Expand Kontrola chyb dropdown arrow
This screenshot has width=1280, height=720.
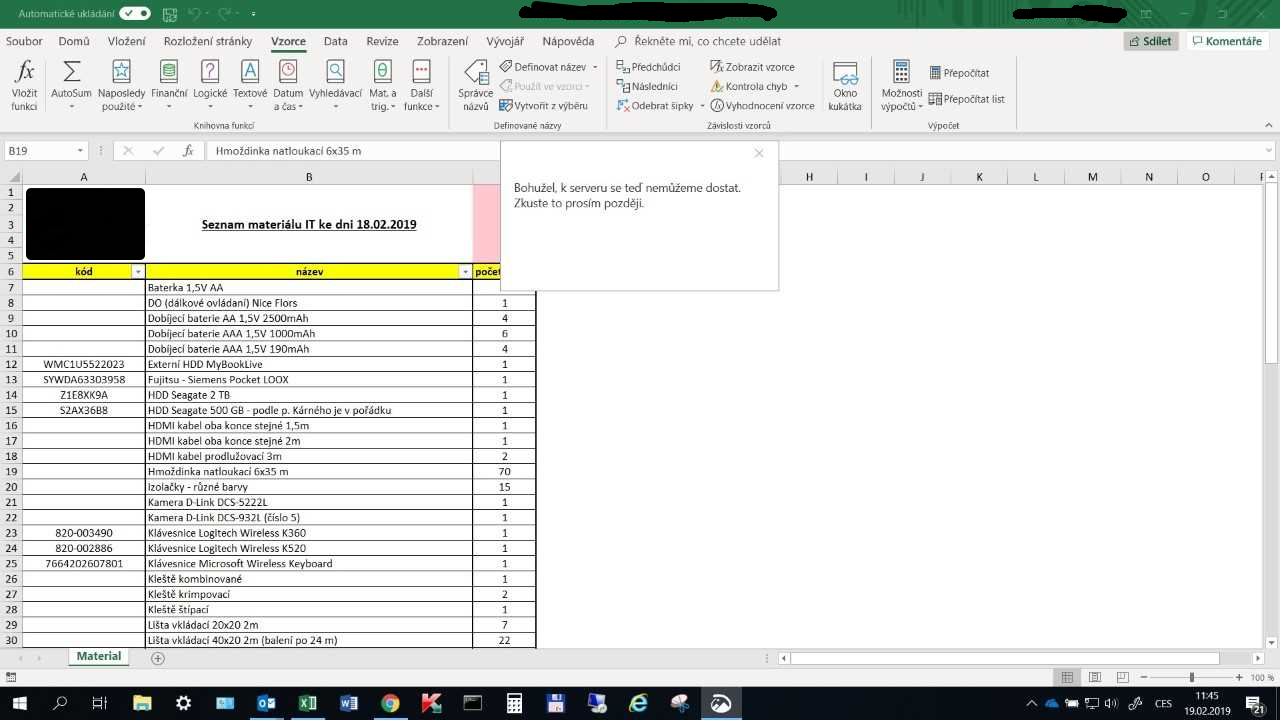coord(796,86)
